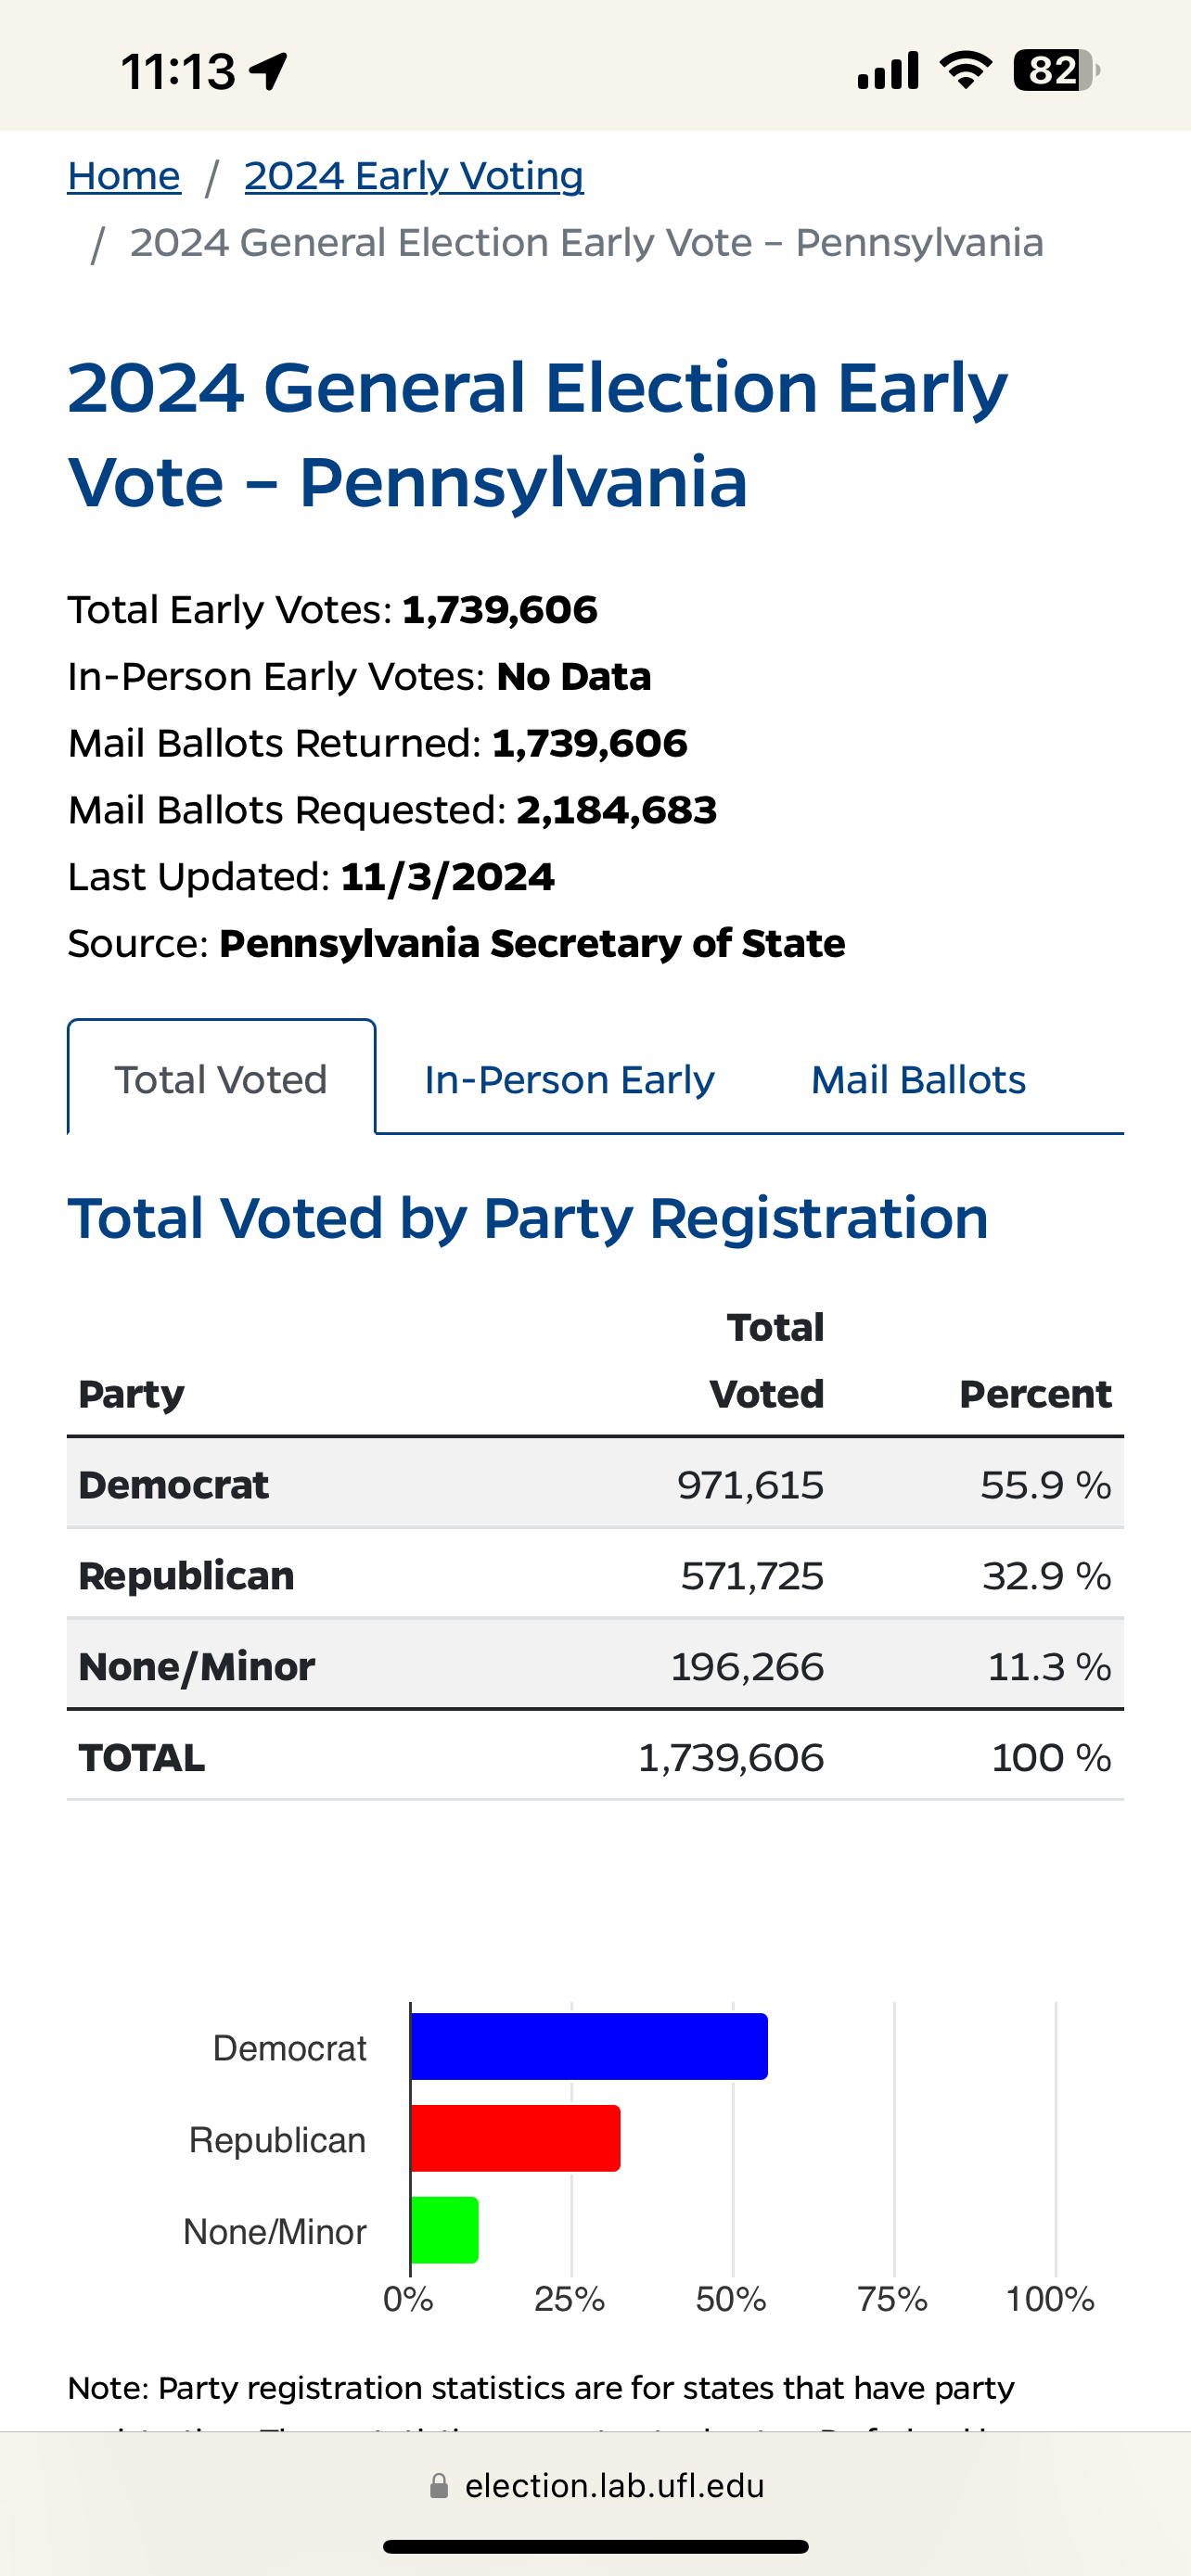
Task: Switch to the In-Person Early tab
Action: tap(569, 1079)
